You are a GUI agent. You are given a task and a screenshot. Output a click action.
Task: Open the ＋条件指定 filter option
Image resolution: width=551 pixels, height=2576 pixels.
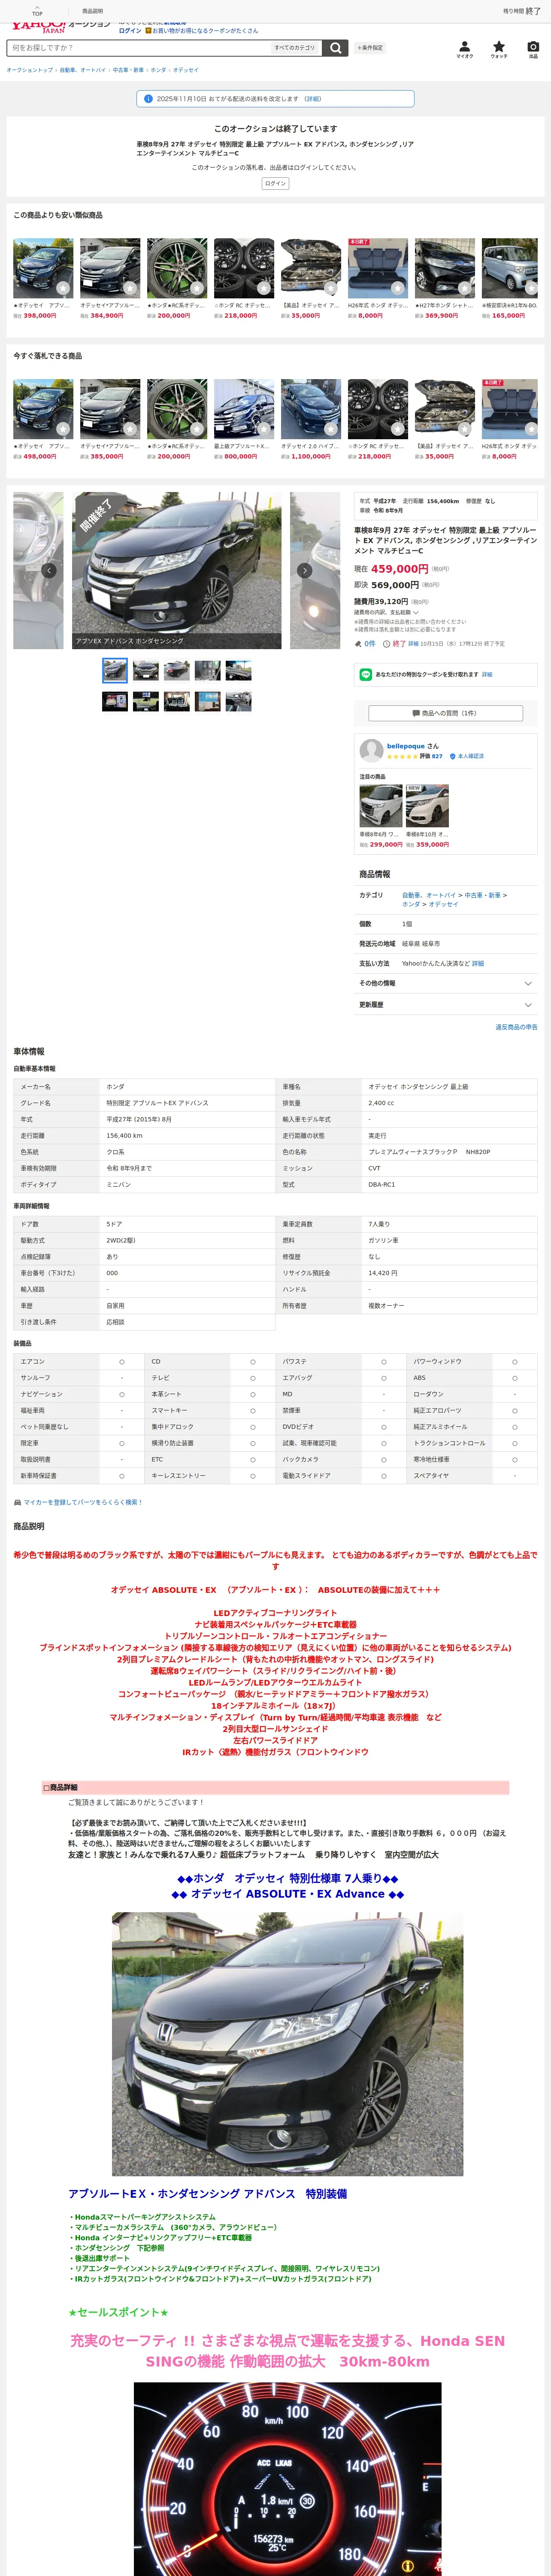(x=370, y=48)
